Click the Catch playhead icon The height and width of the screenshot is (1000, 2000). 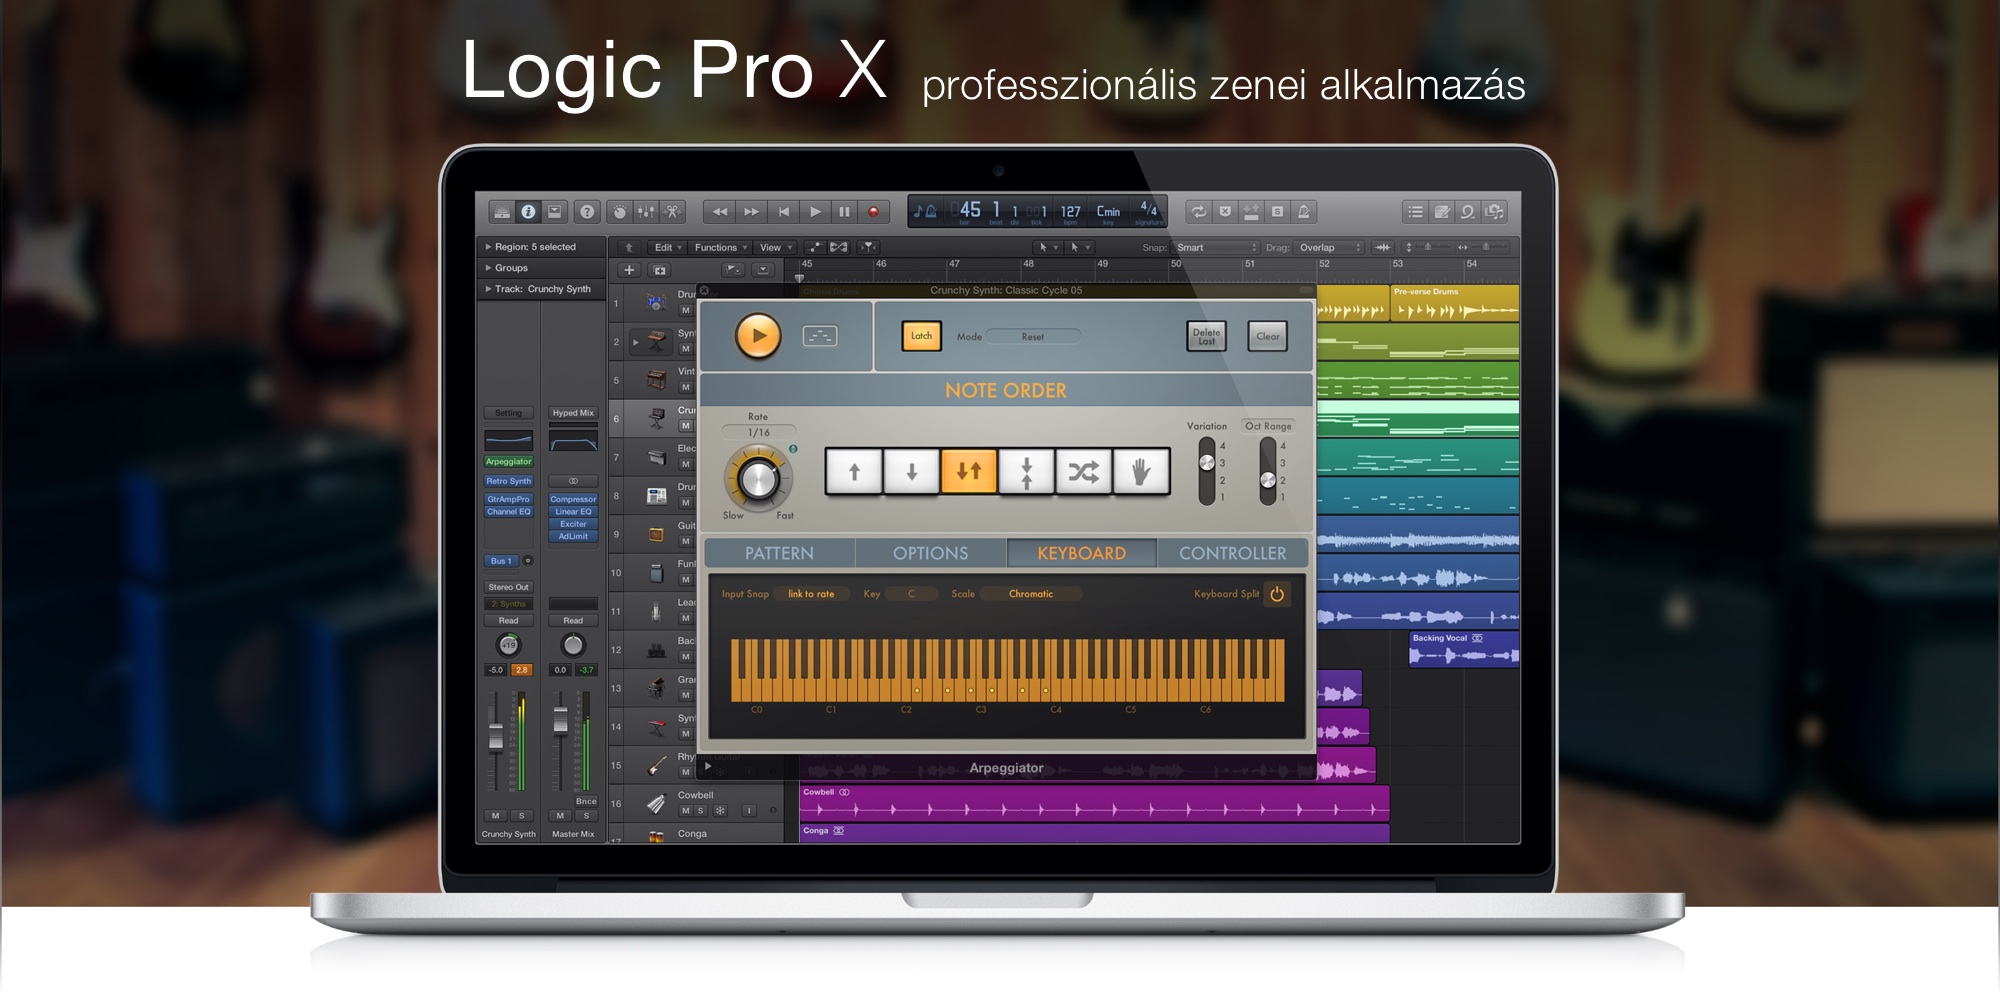(869, 247)
